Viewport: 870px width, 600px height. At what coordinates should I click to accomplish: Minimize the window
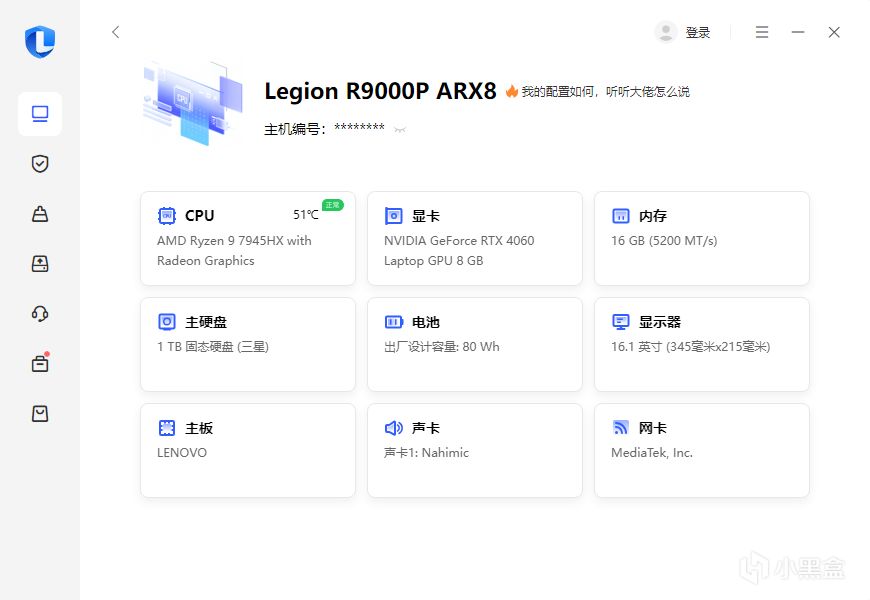tap(798, 32)
